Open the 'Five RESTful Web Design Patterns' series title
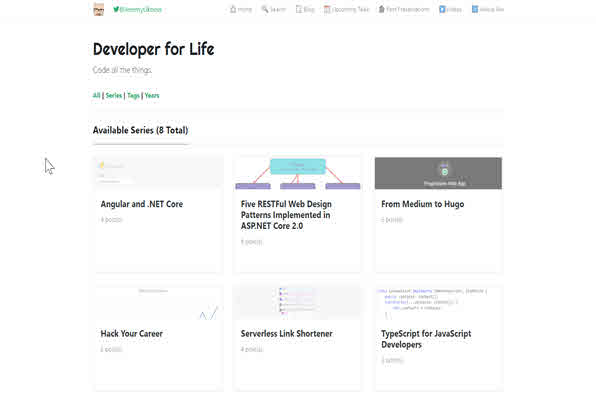 click(286, 215)
